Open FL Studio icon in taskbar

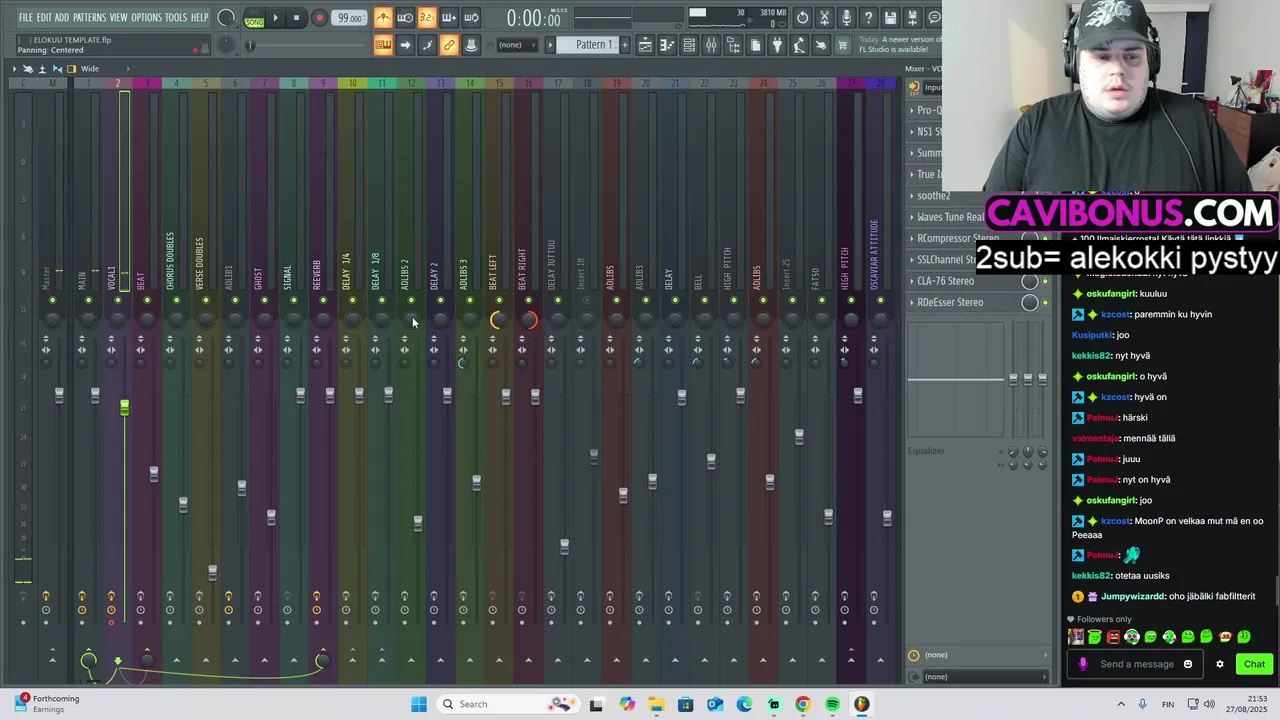click(x=861, y=704)
